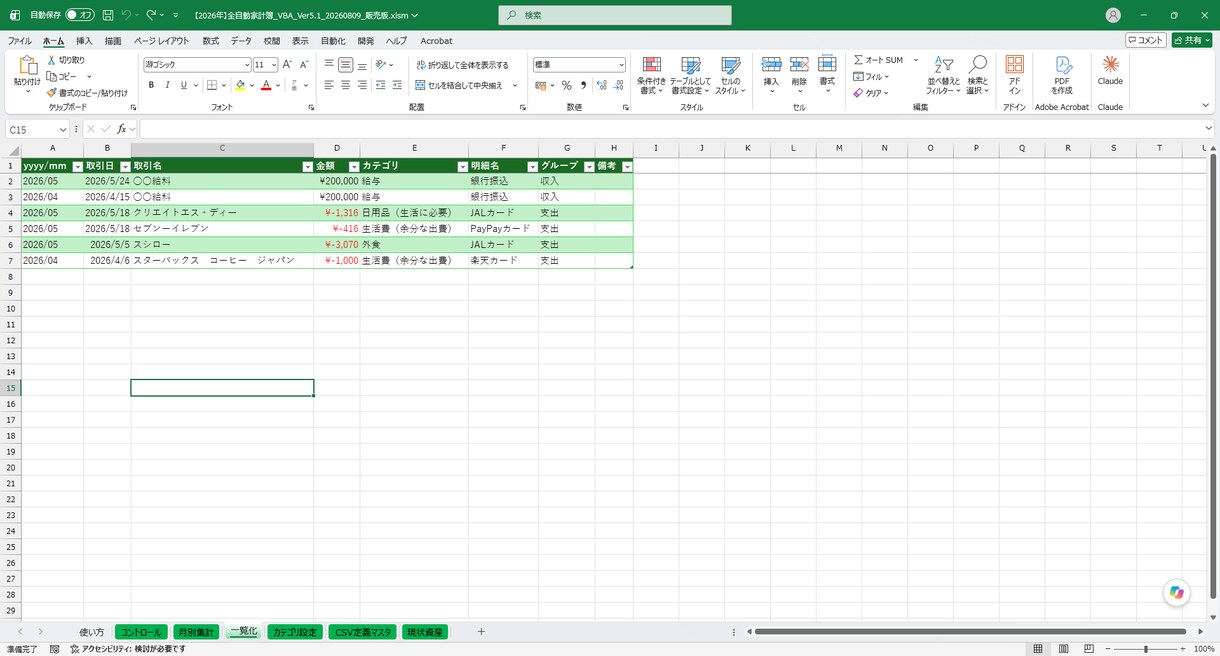
Task: Switch to the 月別集計 sheet tab
Action: [x=195, y=632]
